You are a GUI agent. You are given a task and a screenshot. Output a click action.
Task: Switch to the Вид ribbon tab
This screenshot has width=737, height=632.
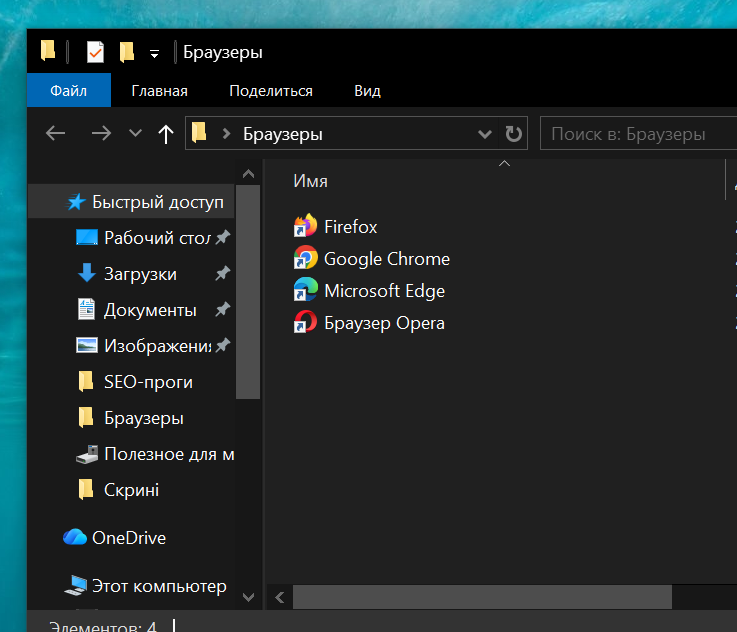[x=367, y=91]
